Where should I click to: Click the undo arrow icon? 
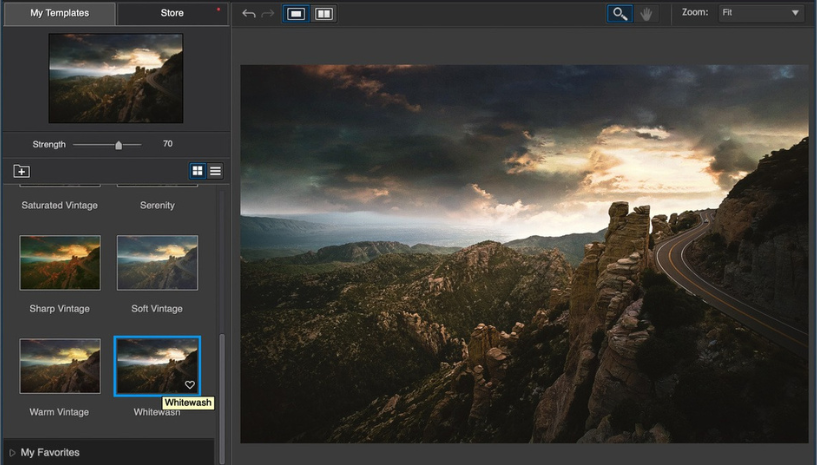pyautogui.click(x=248, y=14)
